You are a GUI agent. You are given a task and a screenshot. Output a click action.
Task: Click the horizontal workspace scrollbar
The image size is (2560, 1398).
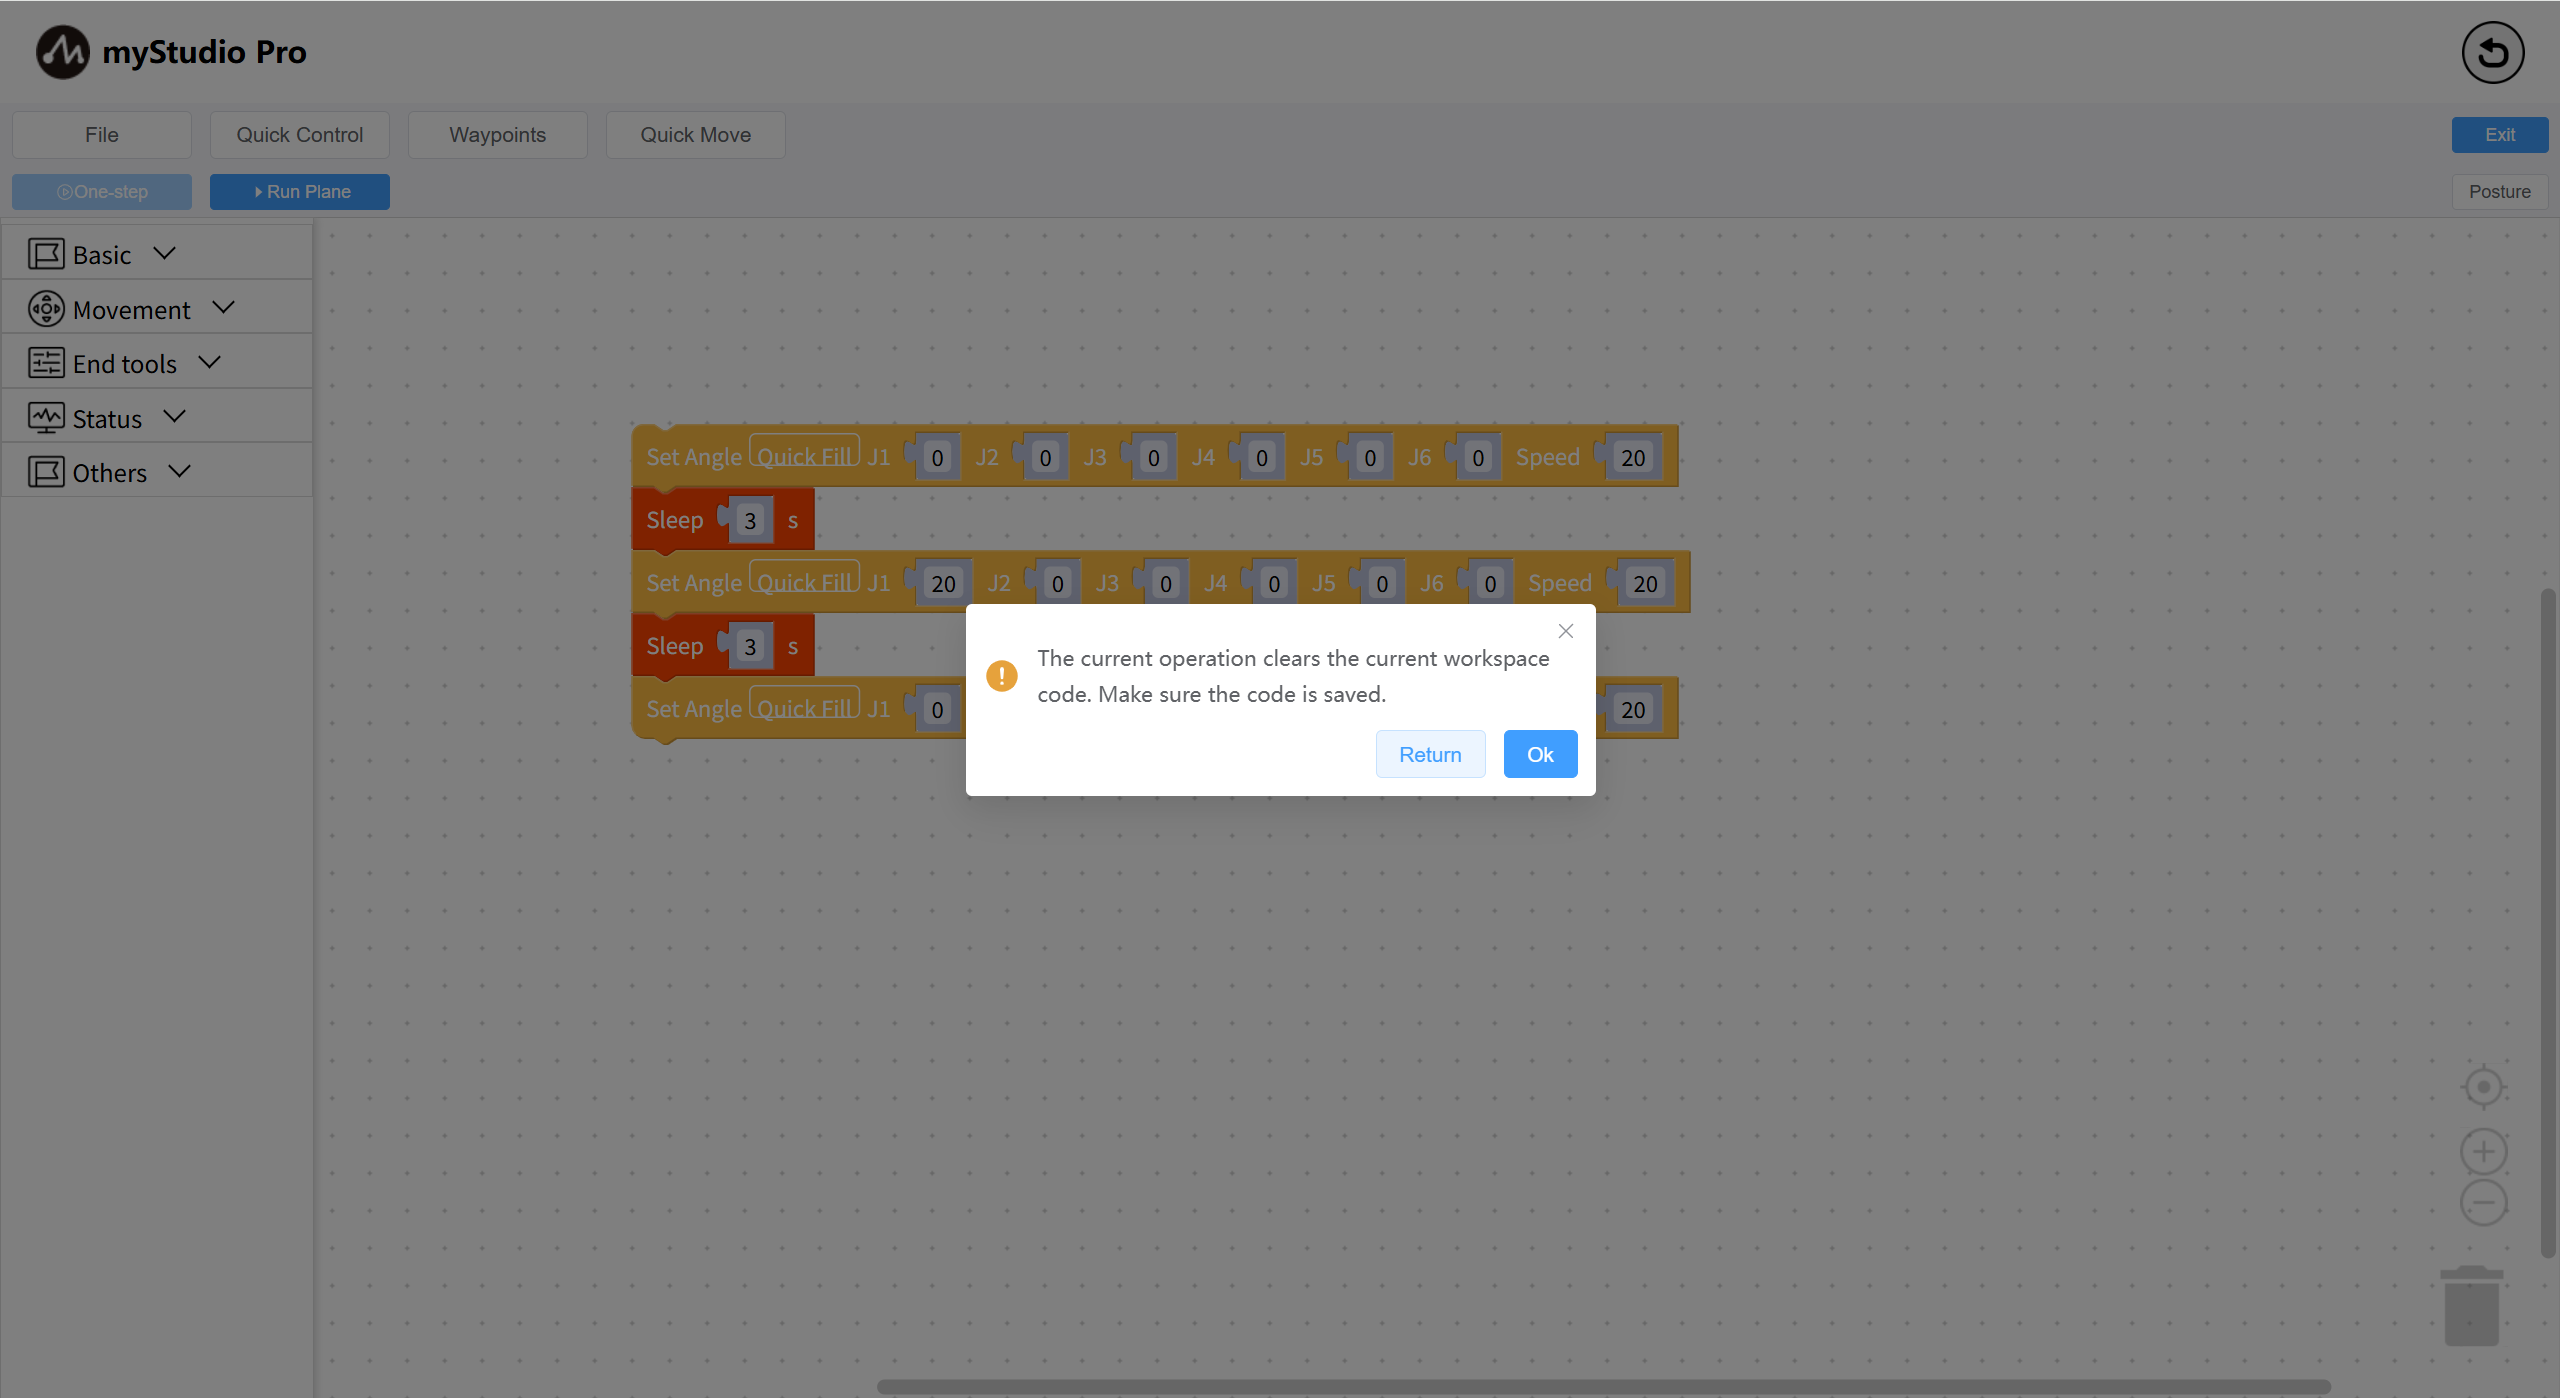1603,1387
